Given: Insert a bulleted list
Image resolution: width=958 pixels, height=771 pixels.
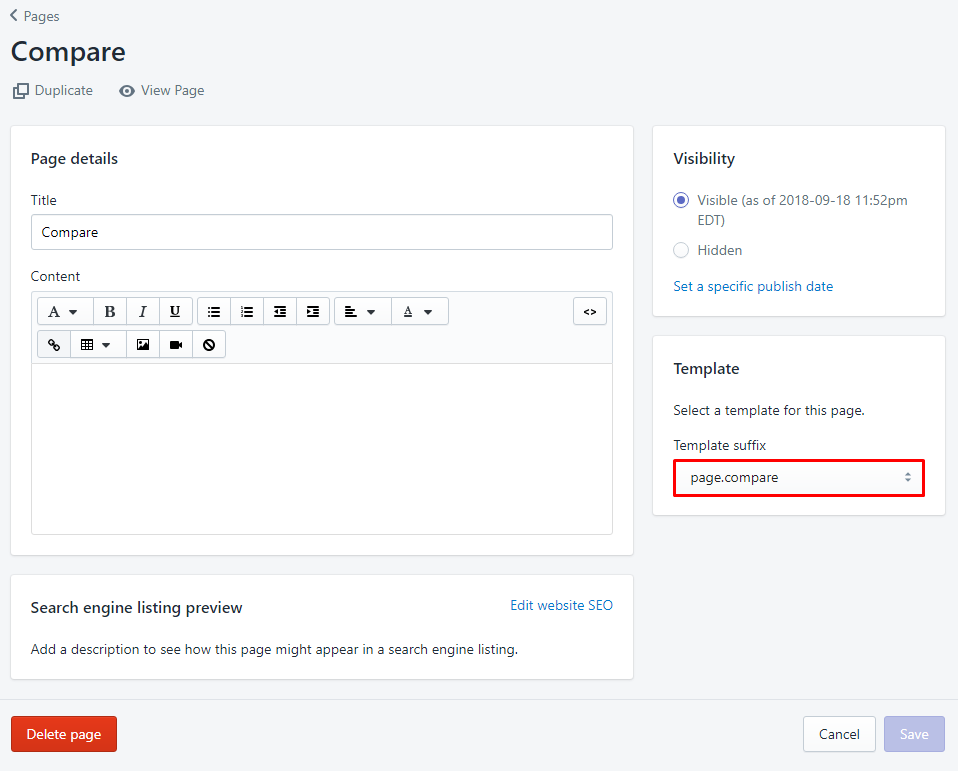Looking at the screenshot, I should click(214, 312).
